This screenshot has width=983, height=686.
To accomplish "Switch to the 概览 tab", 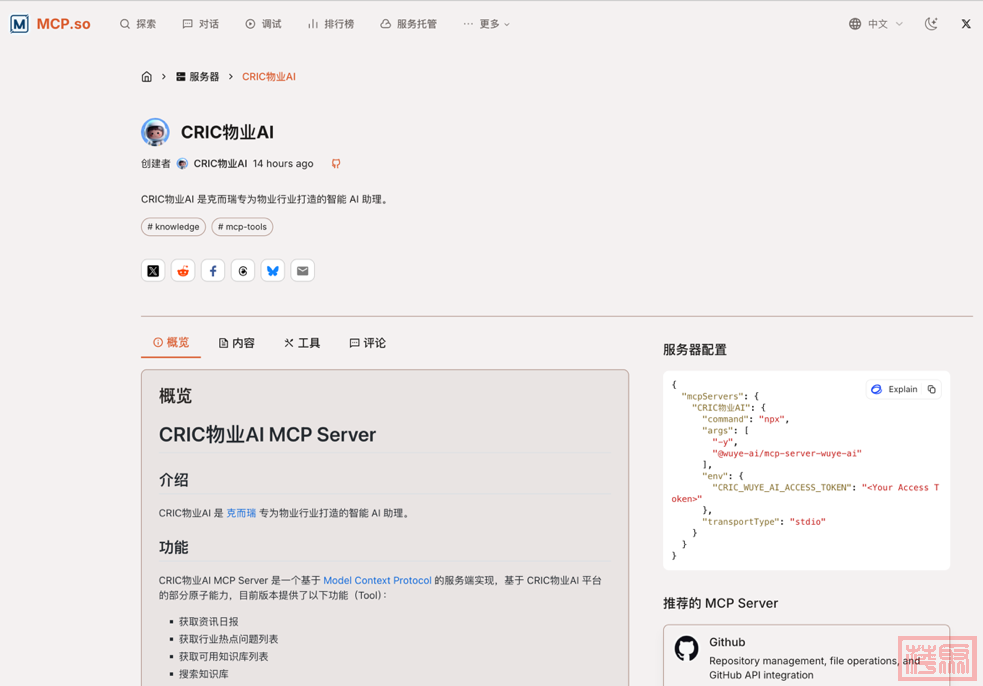I will (x=171, y=342).
